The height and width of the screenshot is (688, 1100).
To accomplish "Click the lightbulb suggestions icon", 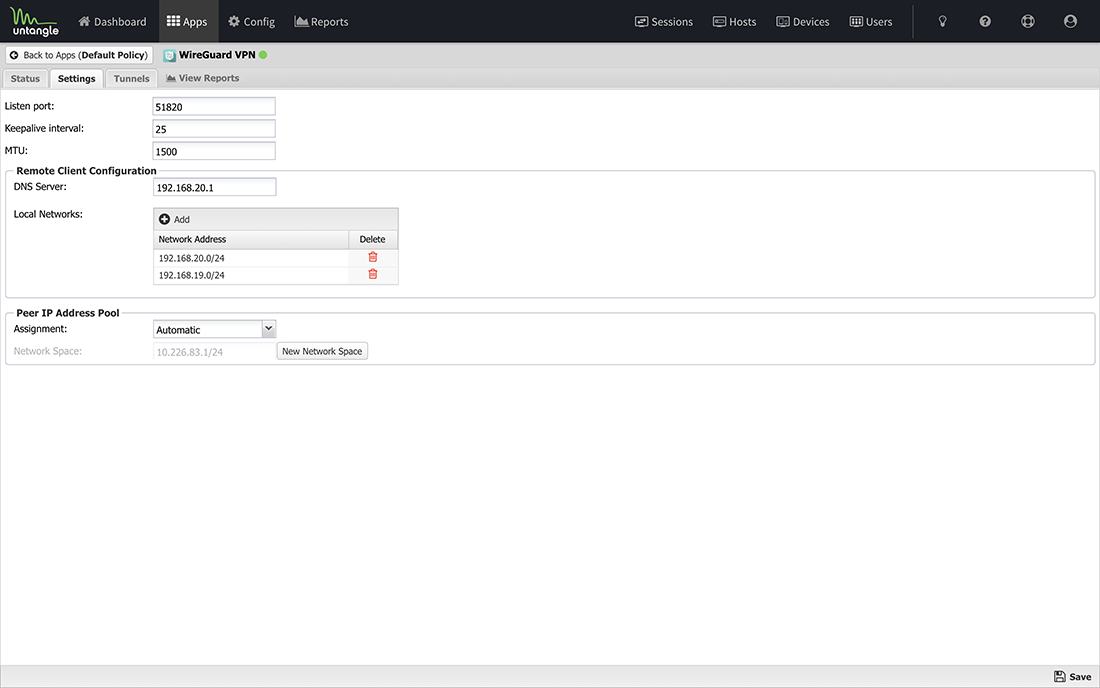I will pyautogui.click(x=943, y=22).
